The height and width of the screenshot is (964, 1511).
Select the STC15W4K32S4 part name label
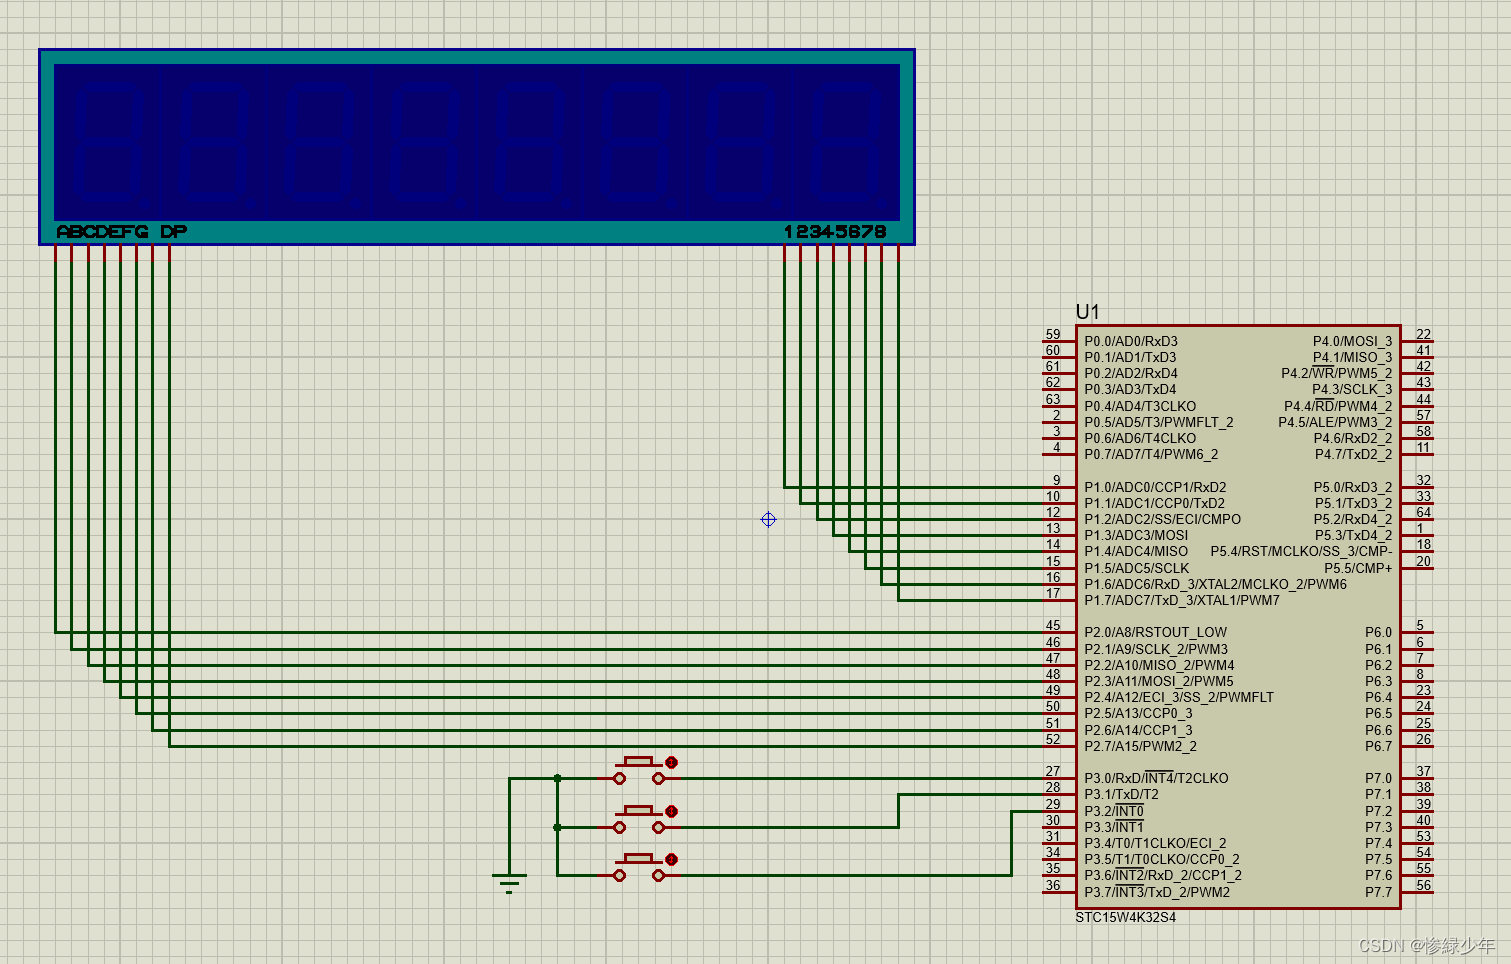click(x=1126, y=917)
